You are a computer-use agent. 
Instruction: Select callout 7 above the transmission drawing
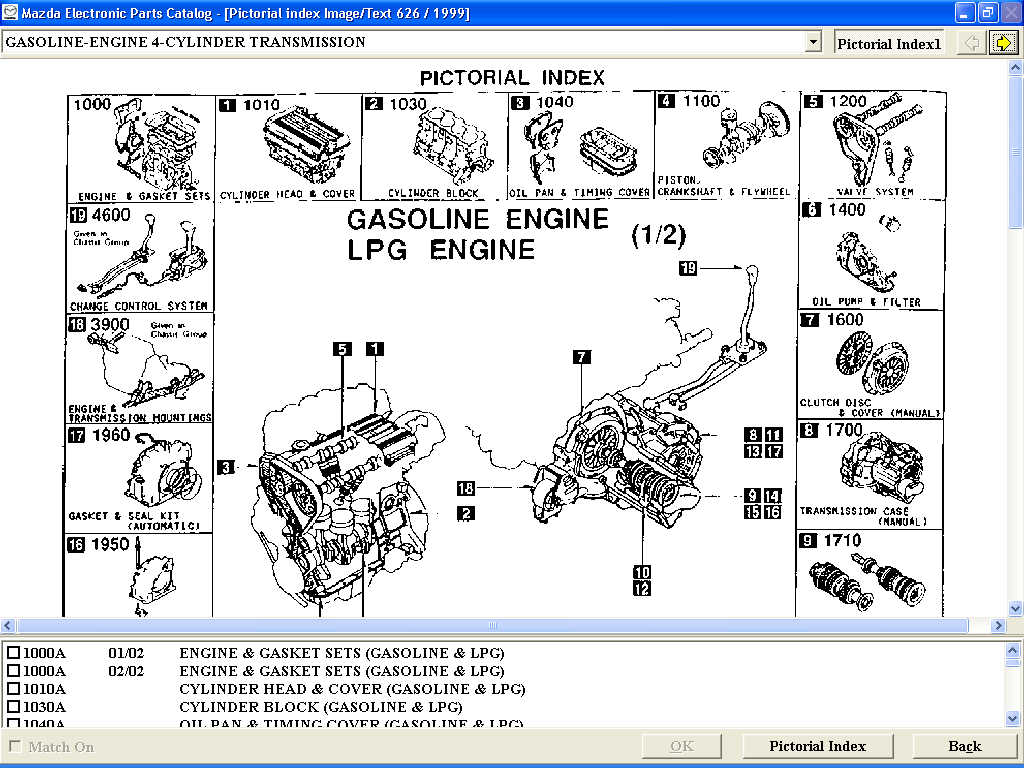[x=582, y=357]
